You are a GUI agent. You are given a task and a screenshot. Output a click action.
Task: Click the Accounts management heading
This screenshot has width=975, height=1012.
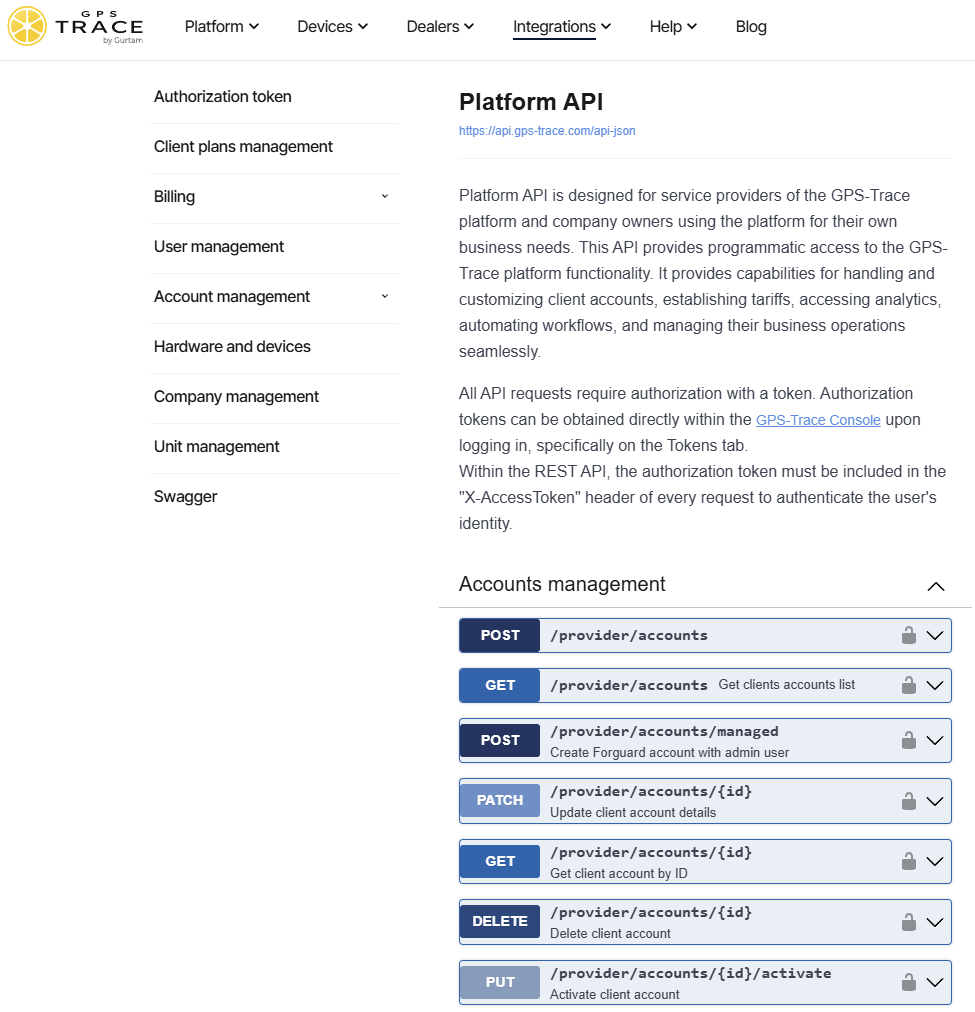click(562, 584)
